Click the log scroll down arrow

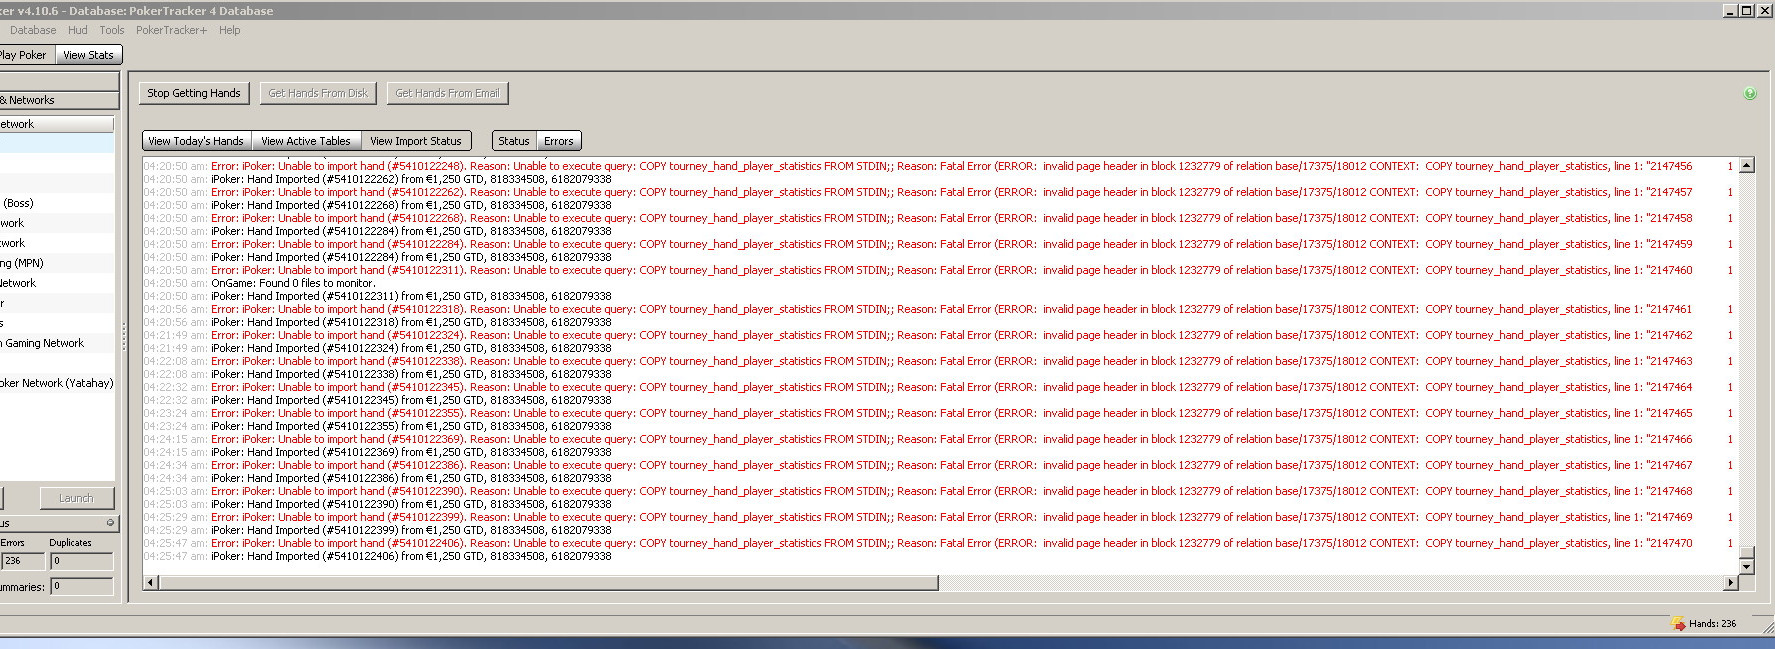(x=1747, y=567)
